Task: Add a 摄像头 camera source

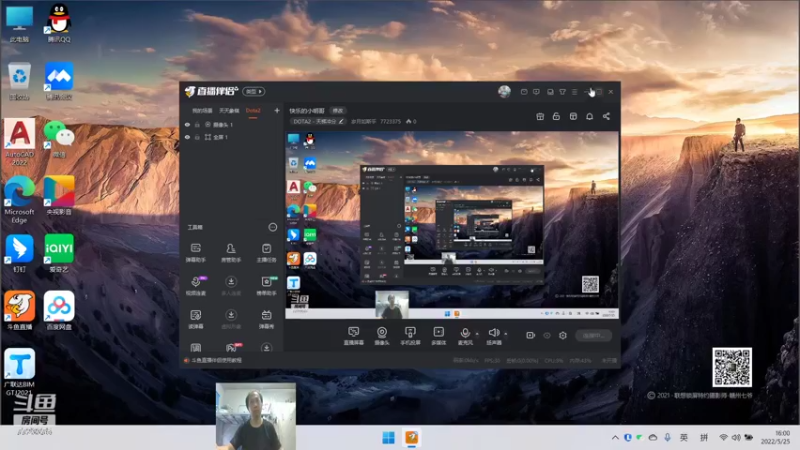Action: [382, 336]
